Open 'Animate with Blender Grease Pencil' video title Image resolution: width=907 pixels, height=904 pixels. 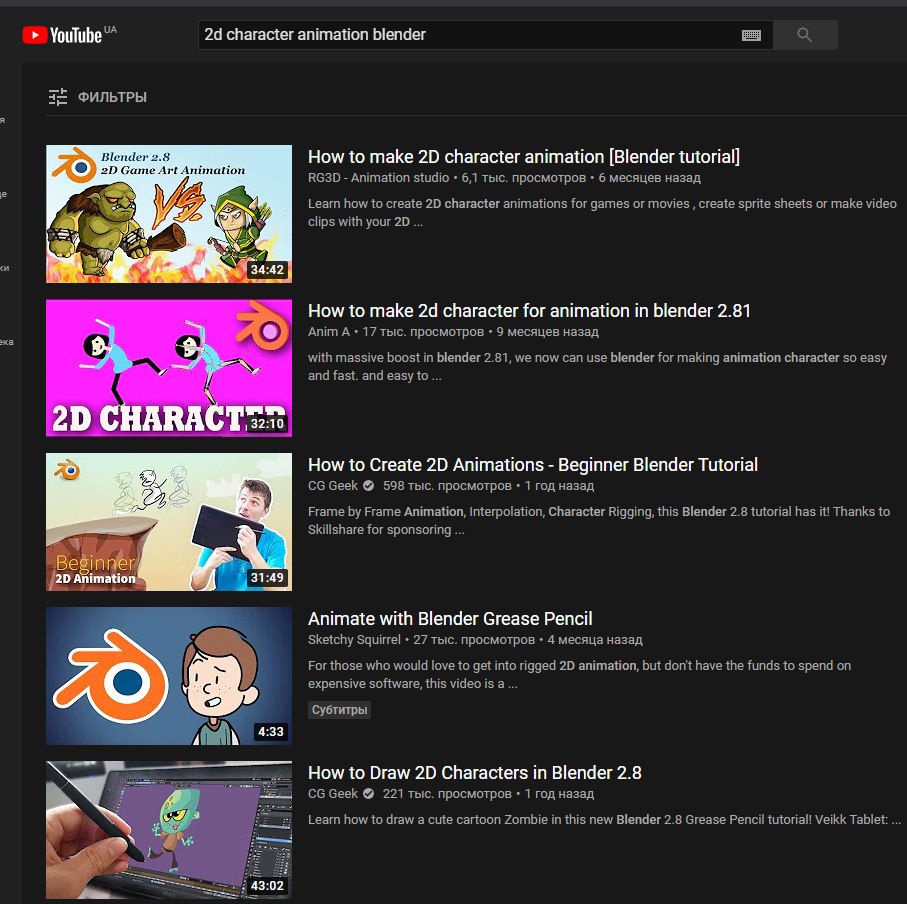(450, 619)
